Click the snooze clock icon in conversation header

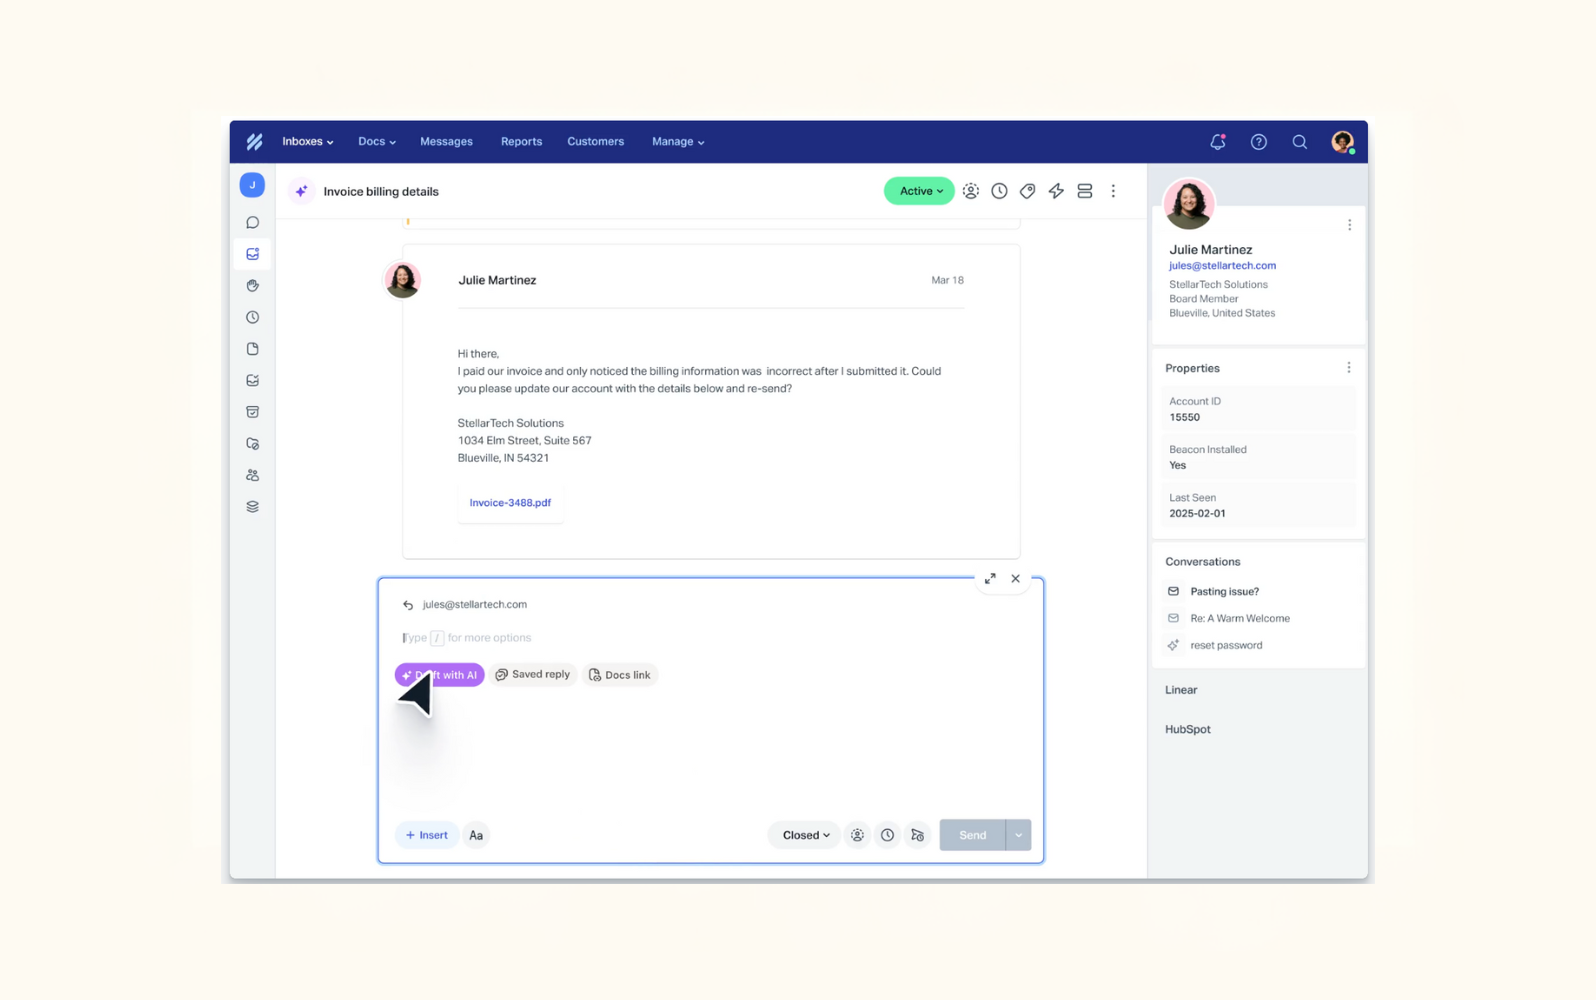pyautogui.click(x=999, y=191)
